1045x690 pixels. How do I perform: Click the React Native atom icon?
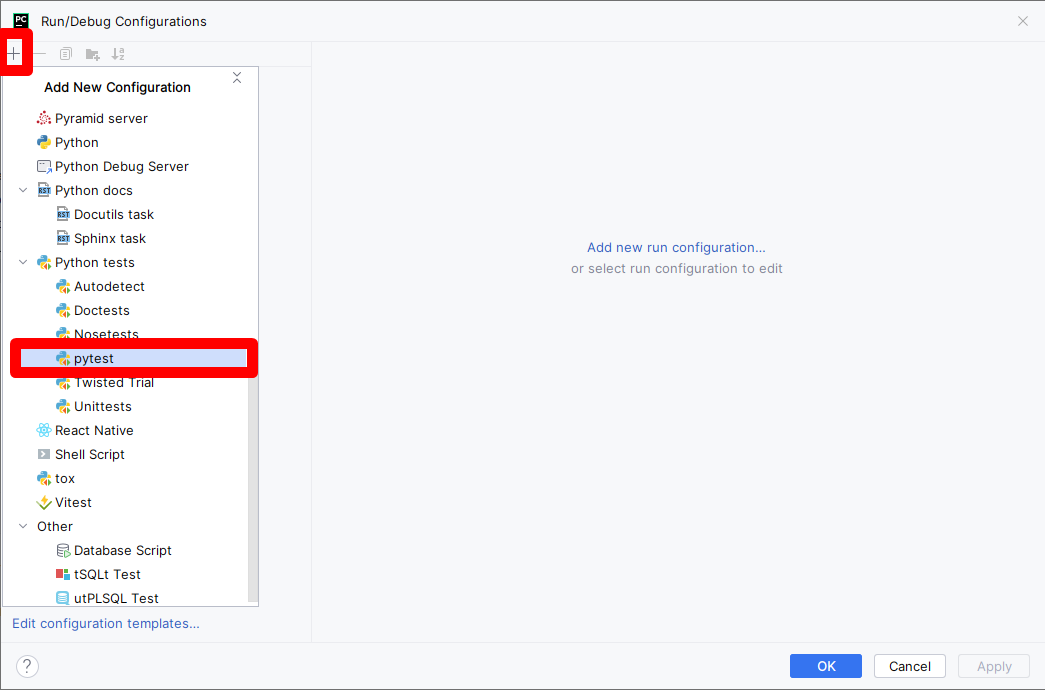pyautogui.click(x=44, y=430)
